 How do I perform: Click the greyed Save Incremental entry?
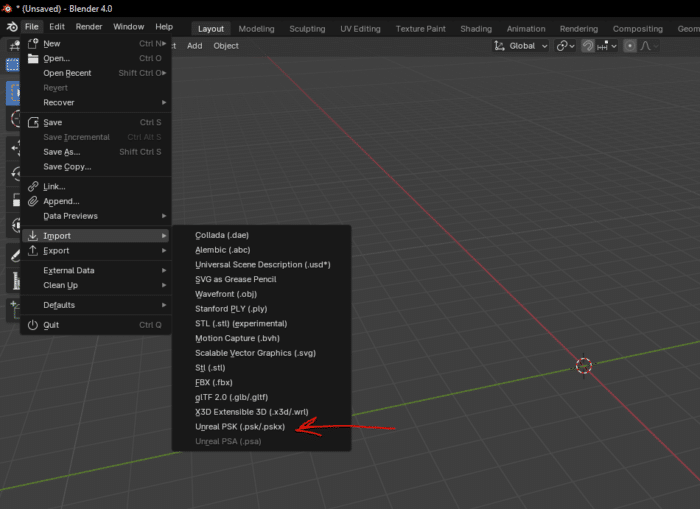point(96,137)
